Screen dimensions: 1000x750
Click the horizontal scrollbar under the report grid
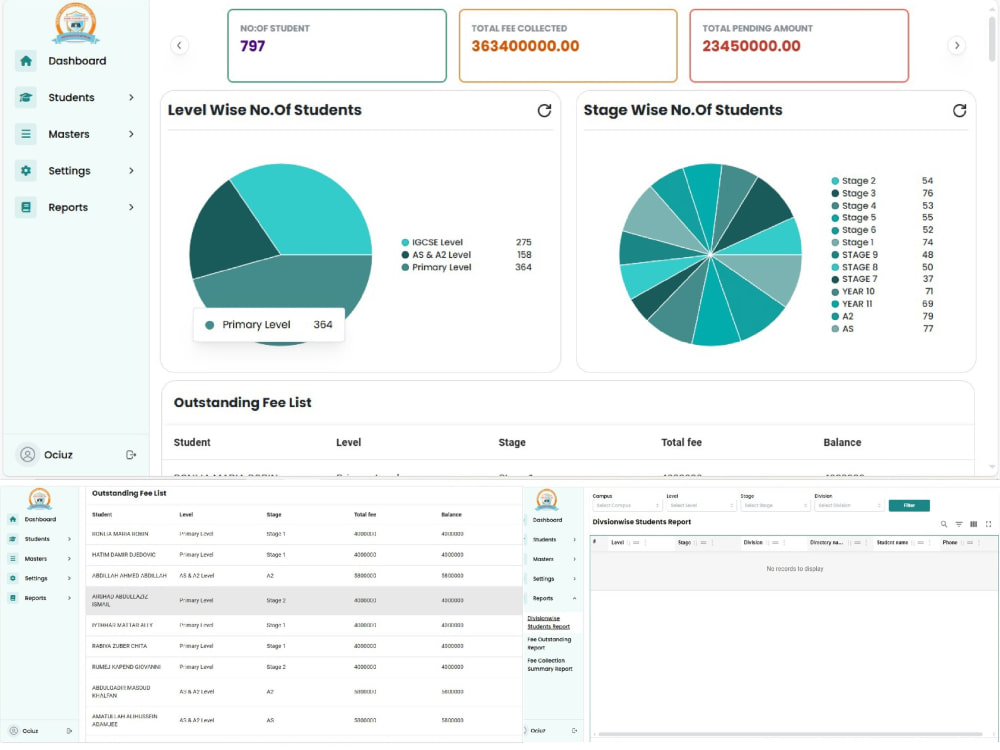tap(790, 734)
